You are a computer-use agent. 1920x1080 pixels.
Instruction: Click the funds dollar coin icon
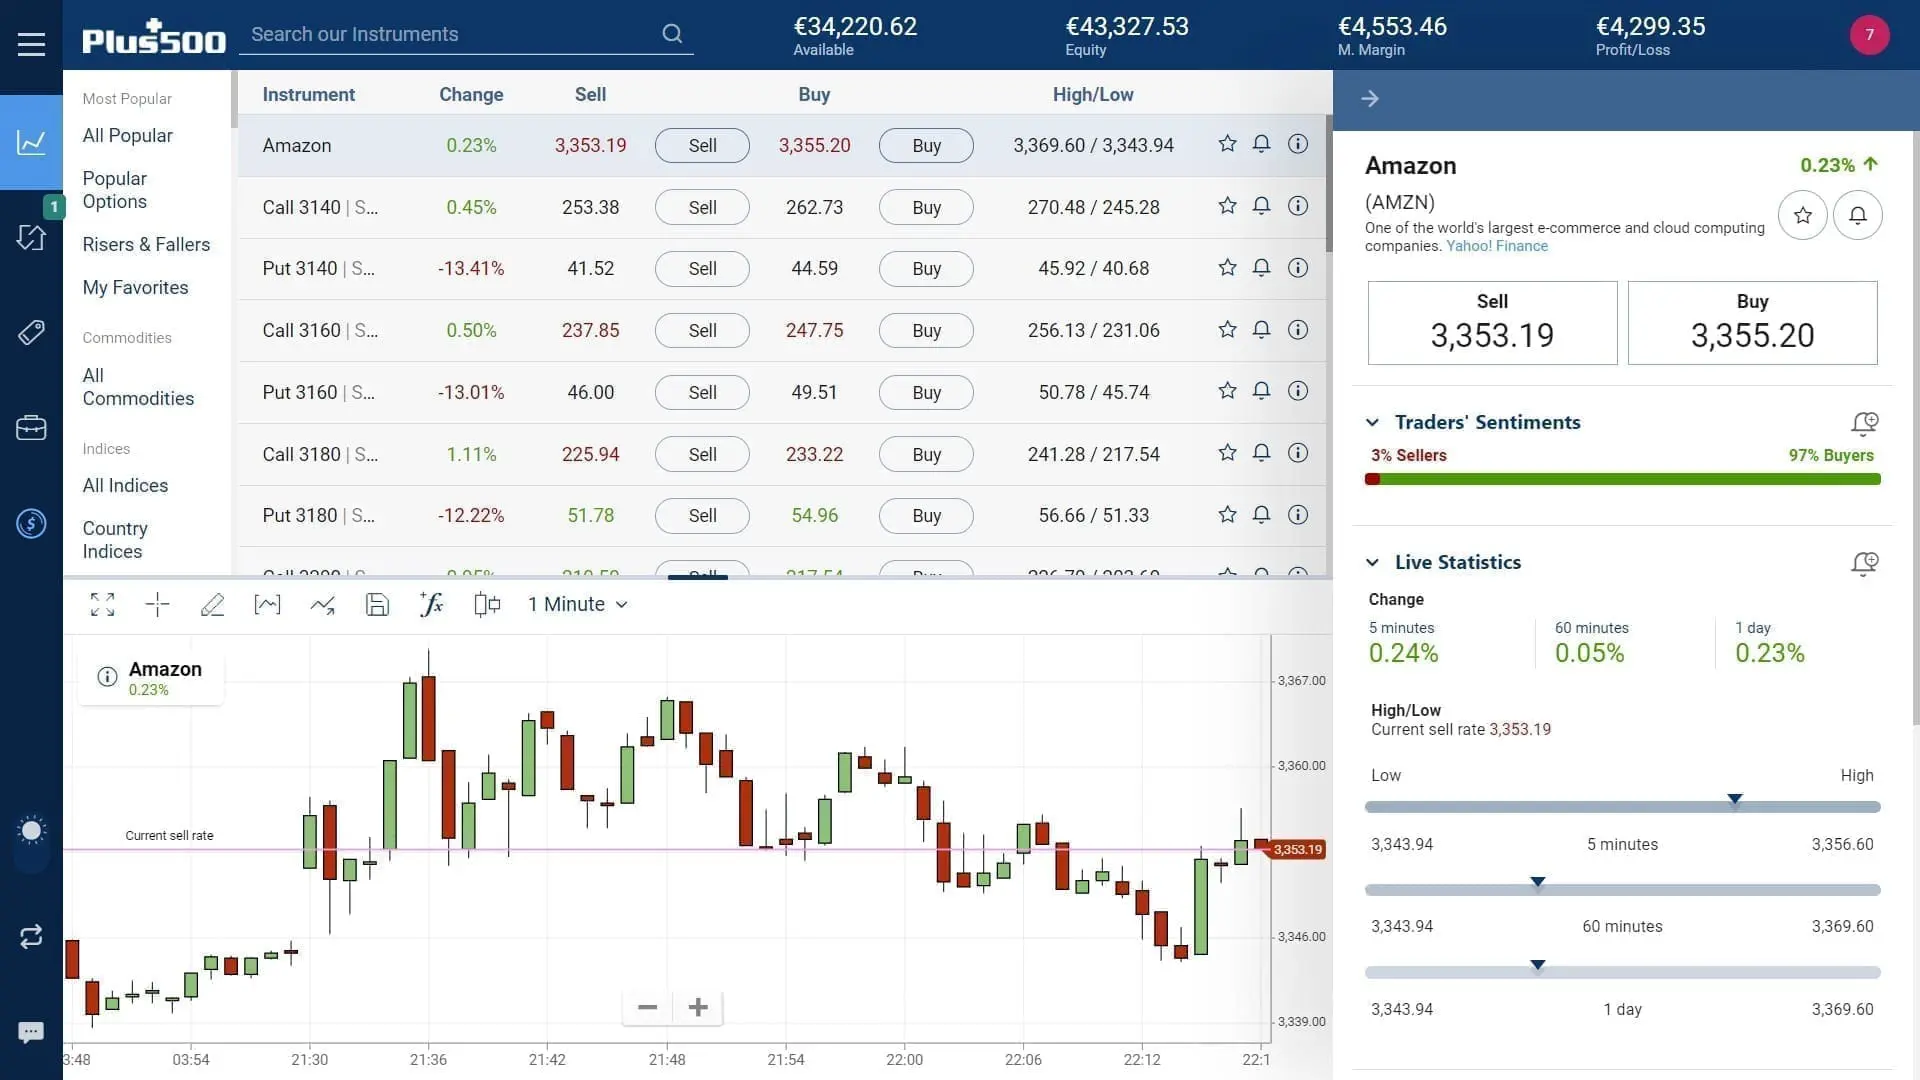point(31,522)
